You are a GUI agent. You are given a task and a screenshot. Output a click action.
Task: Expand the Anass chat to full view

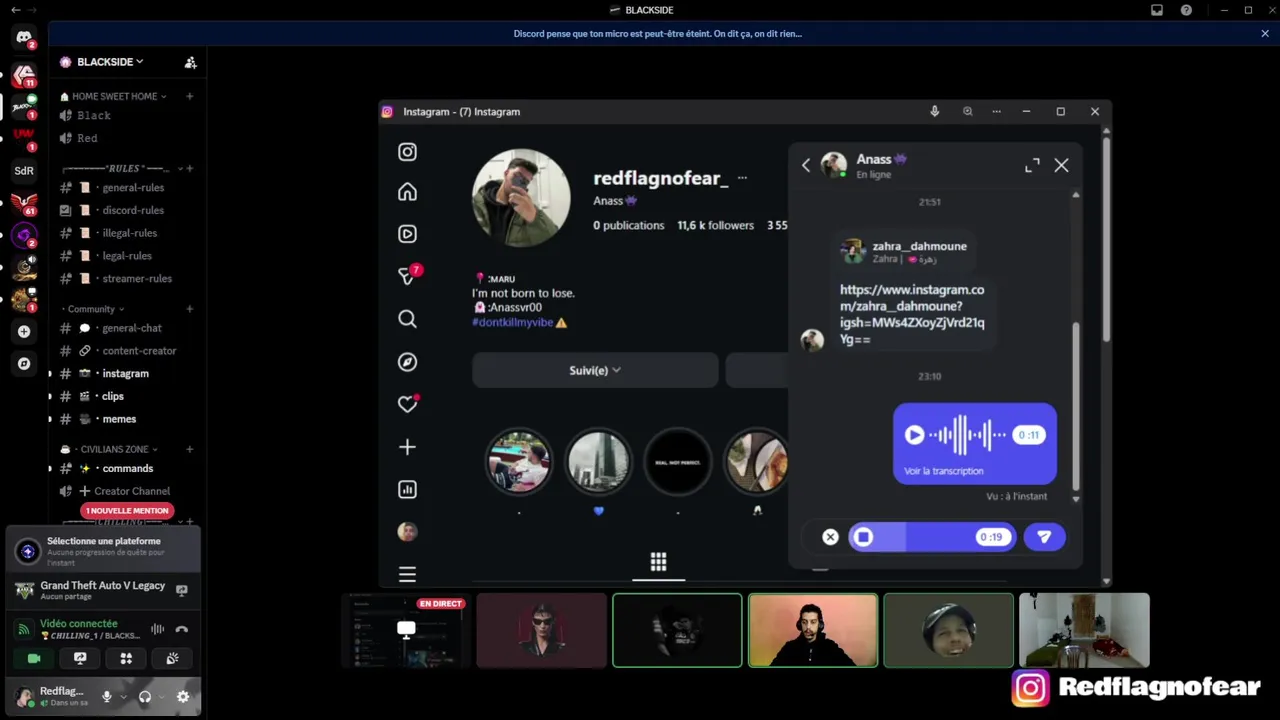1032,166
